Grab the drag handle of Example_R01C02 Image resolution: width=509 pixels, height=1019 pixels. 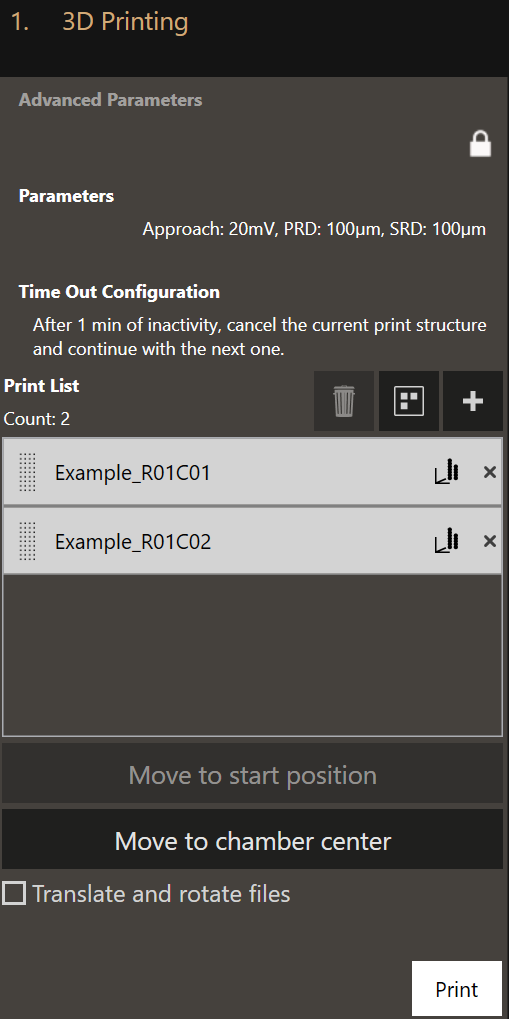[x=27, y=541]
